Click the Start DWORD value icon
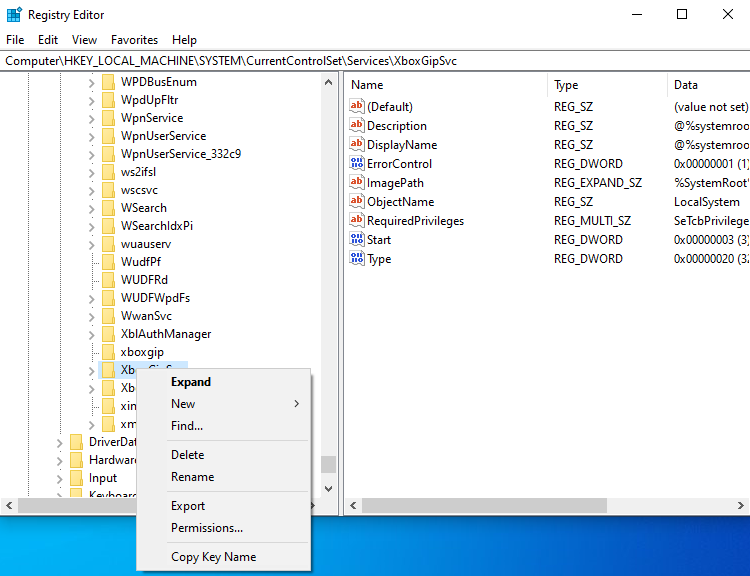The height and width of the screenshot is (576, 750). click(x=357, y=239)
